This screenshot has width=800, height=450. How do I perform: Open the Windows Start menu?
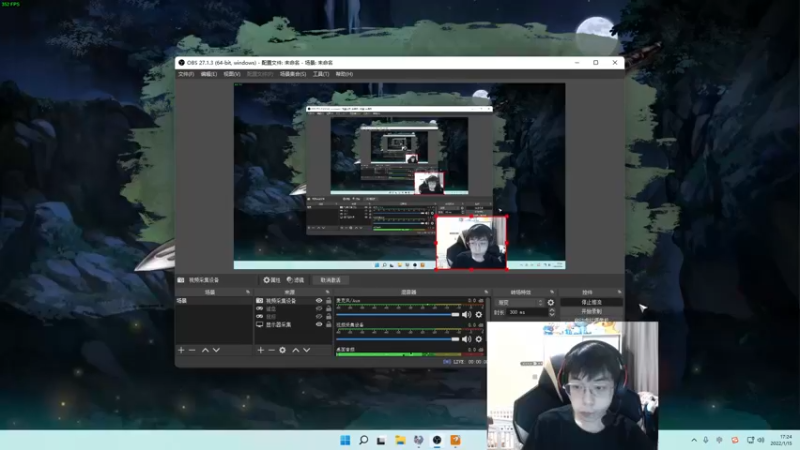(x=345, y=440)
